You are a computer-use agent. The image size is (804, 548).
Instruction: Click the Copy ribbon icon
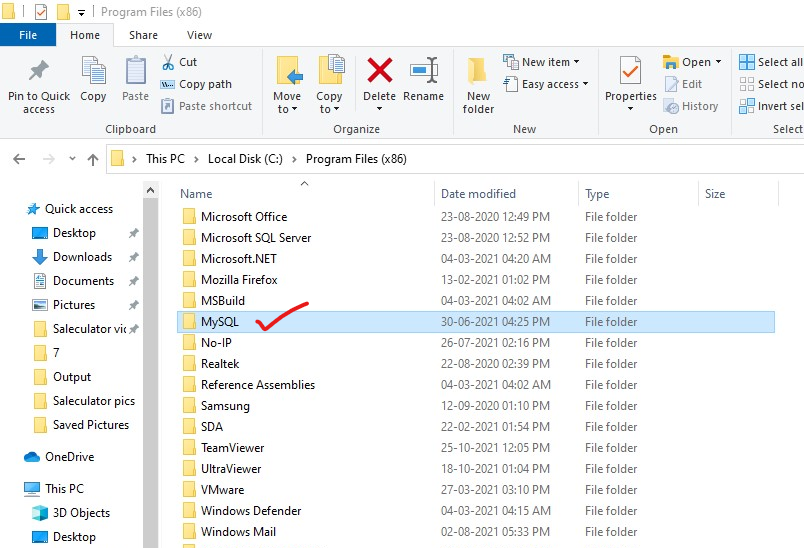pos(93,70)
